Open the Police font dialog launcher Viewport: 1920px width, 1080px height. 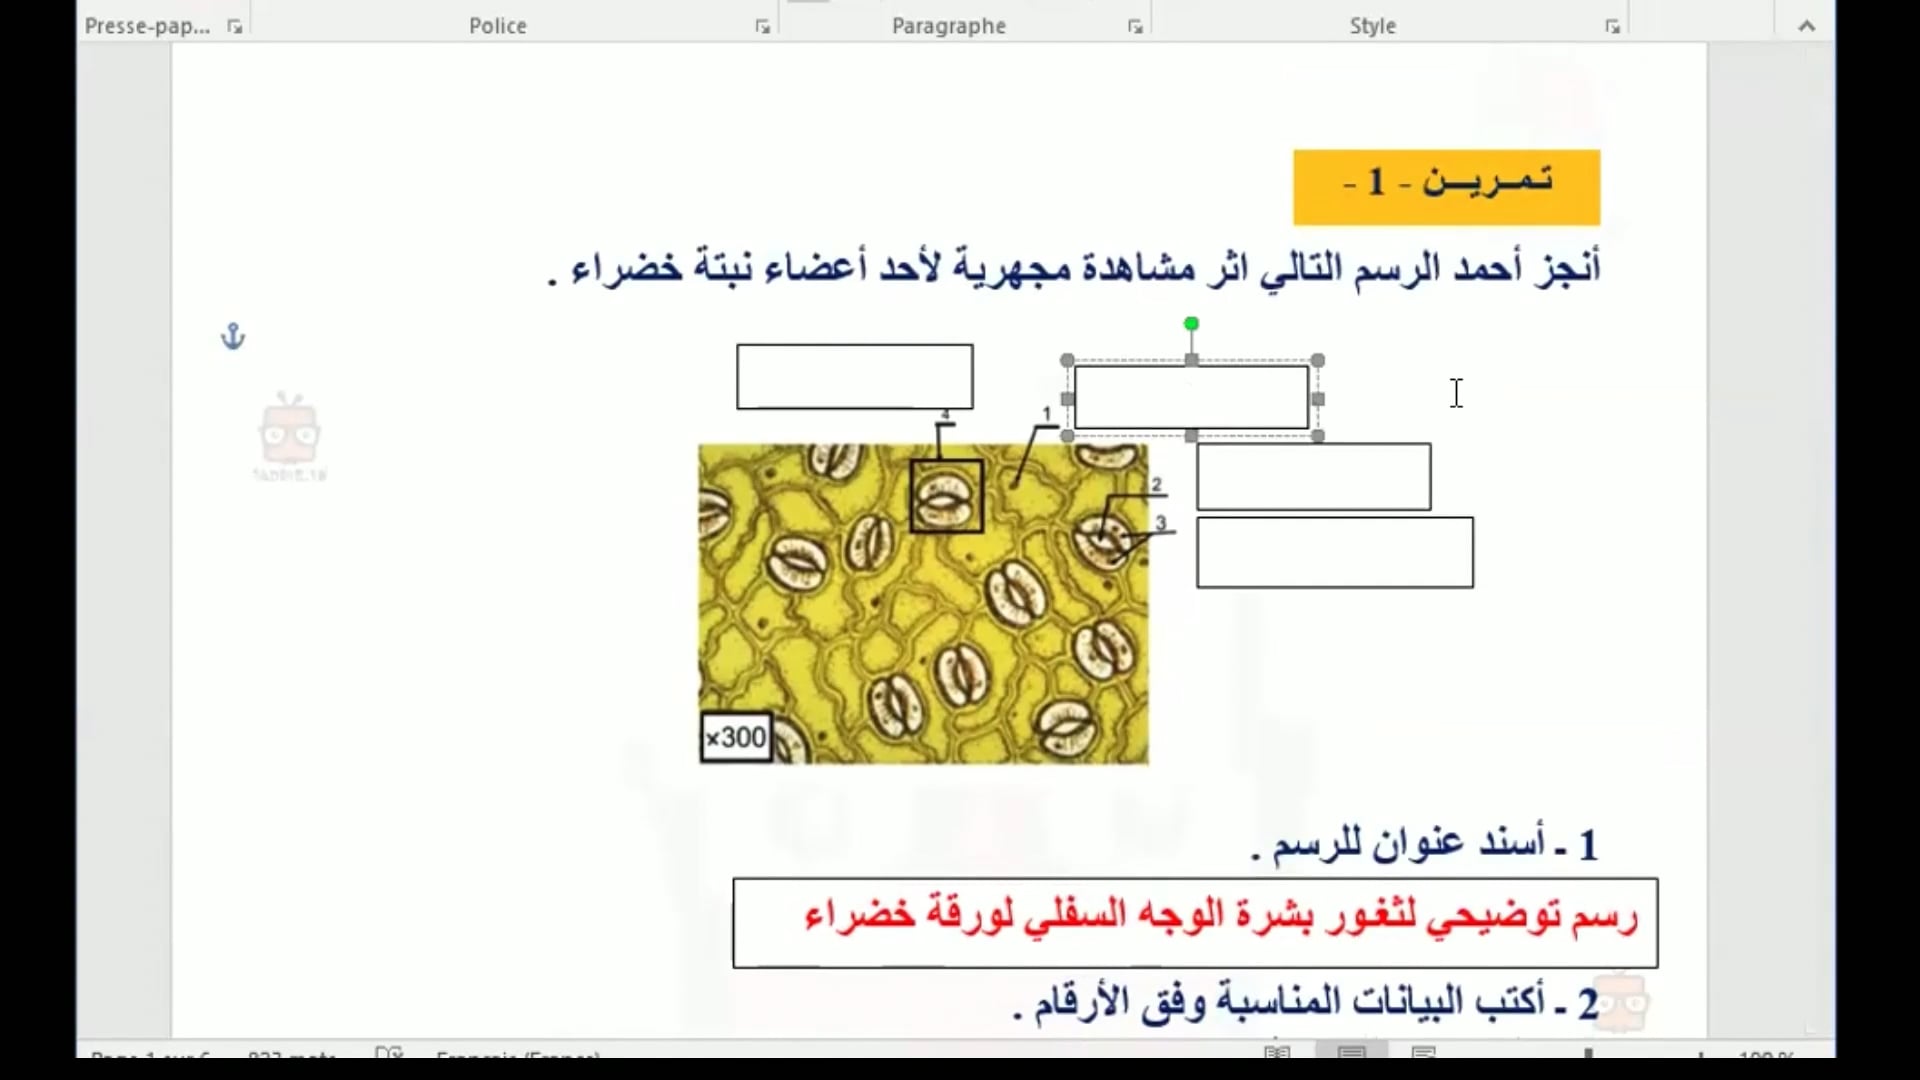pos(763,27)
